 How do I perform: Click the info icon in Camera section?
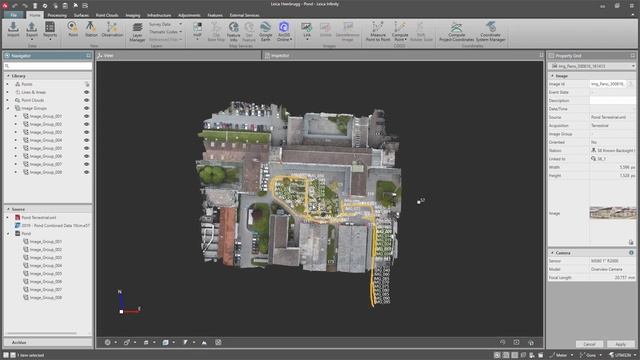click(x=631, y=253)
